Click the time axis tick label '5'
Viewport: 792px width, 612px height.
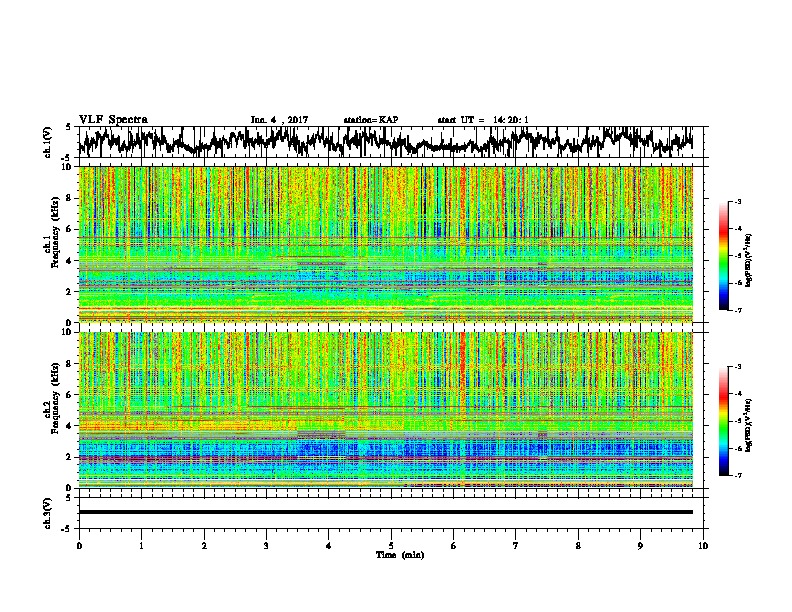coord(391,546)
